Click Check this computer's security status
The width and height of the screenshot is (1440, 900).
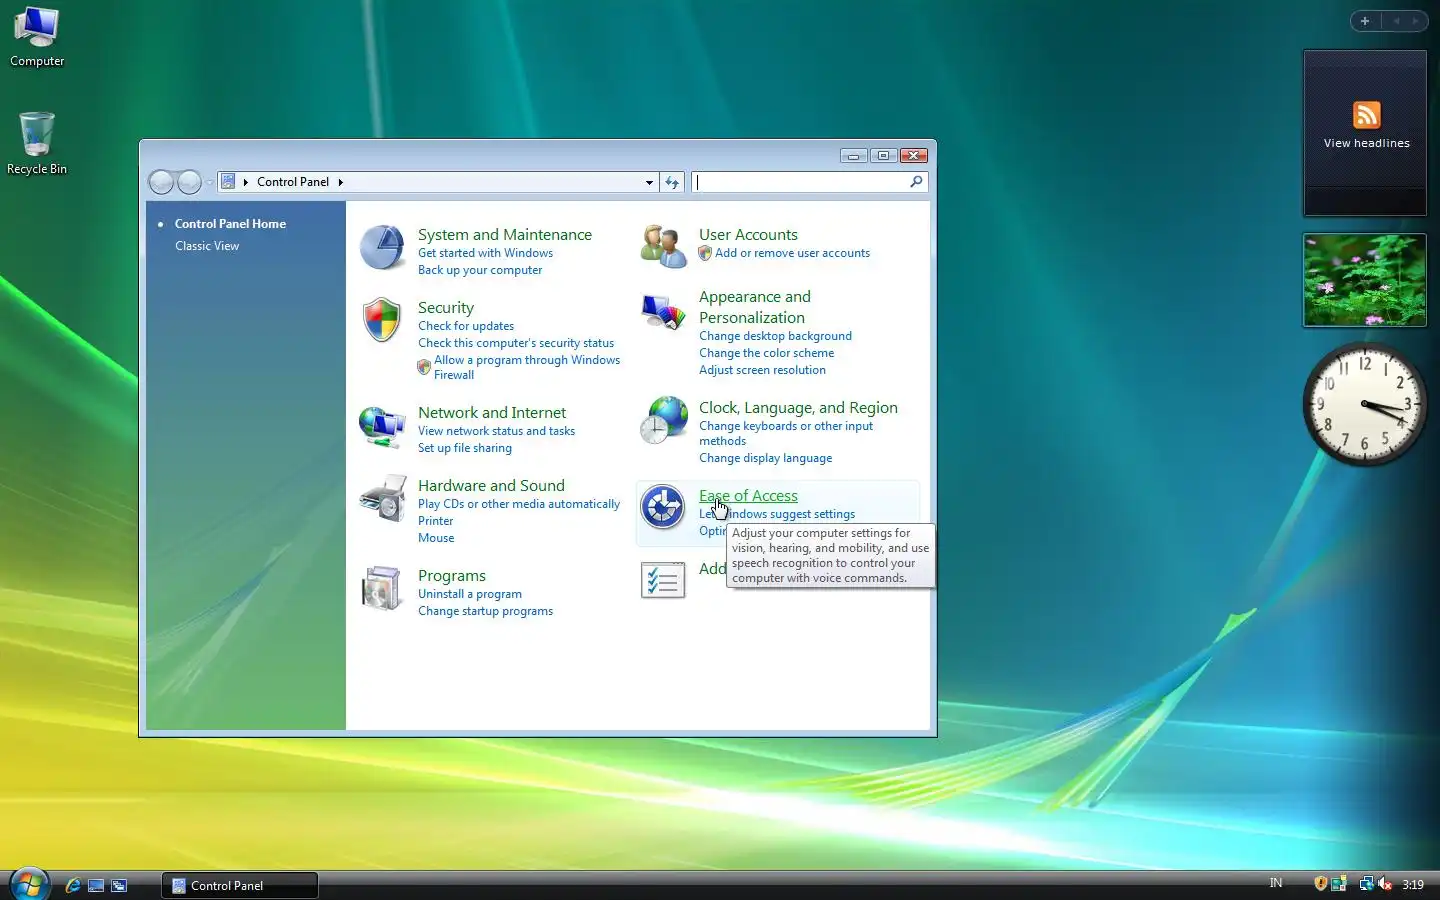tap(516, 343)
